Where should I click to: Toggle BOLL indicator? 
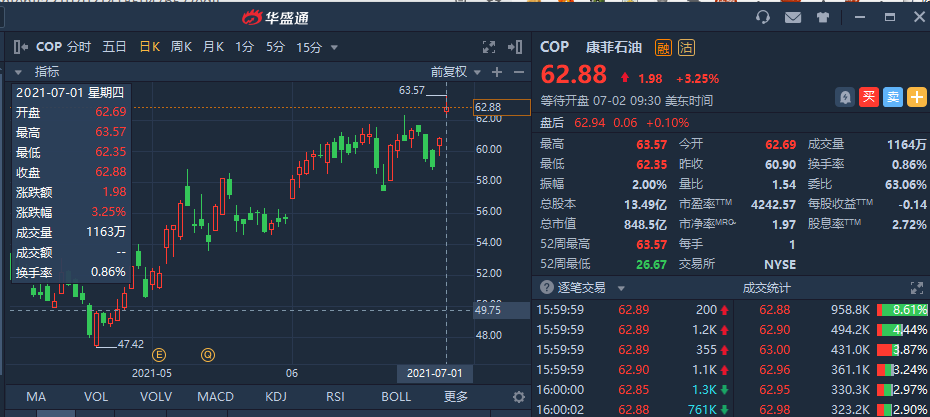[x=396, y=397]
